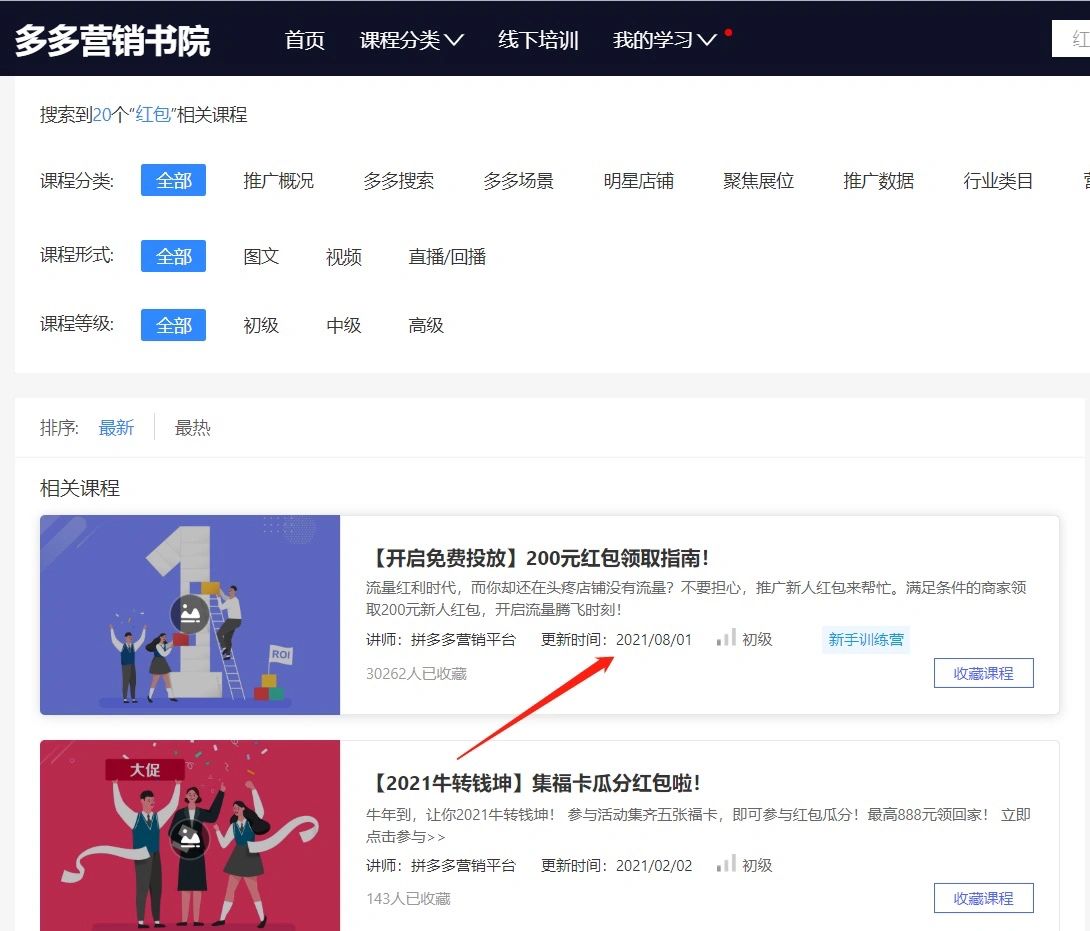The width and height of the screenshot is (1090, 931).
Task: Open the 集福卡瓜分红包 course thumbnail
Action: pyautogui.click(x=190, y=835)
